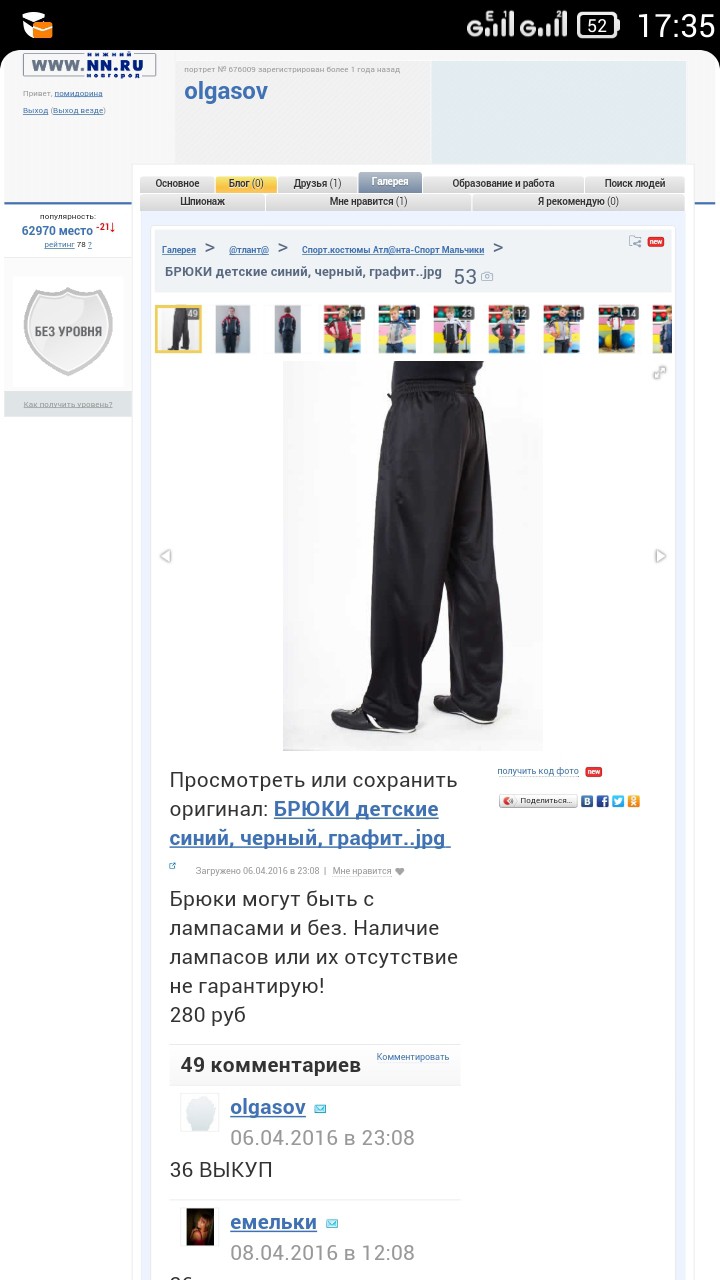Go to next photo arrow

pyautogui.click(x=660, y=556)
